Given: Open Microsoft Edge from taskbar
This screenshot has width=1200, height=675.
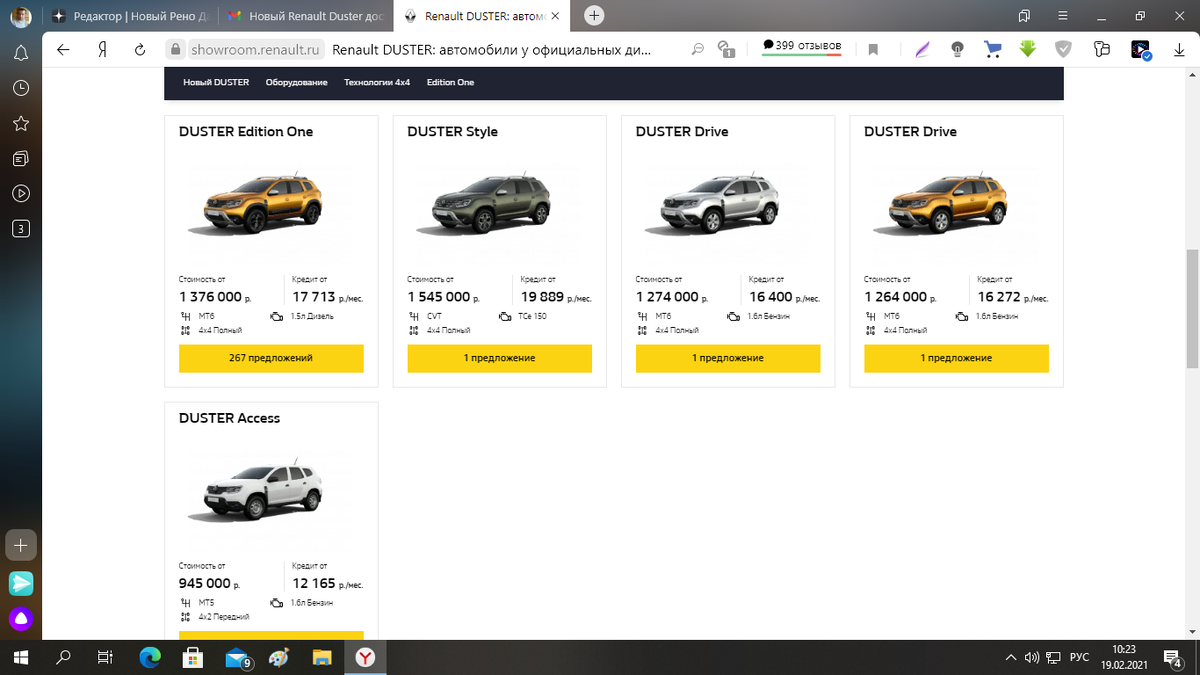Looking at the screenshot, I should (150, 657).
